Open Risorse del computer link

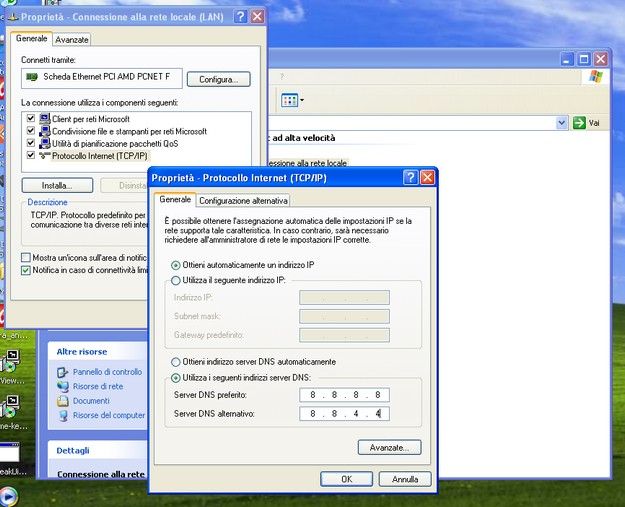coord(108,415)
